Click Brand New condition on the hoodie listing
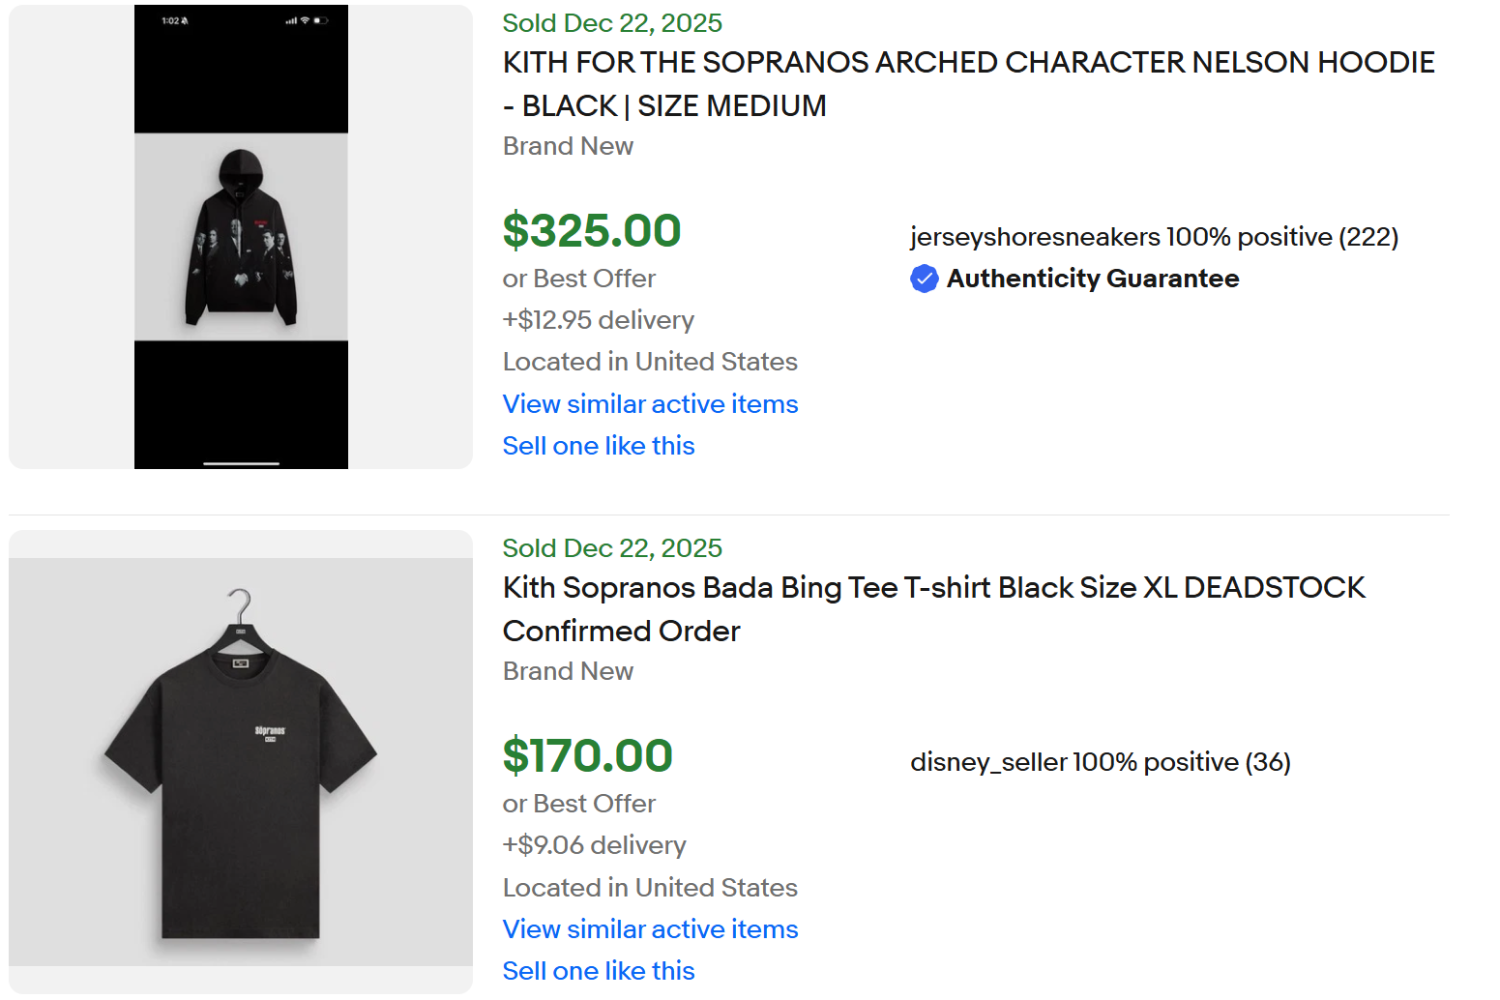 [567, 146]
